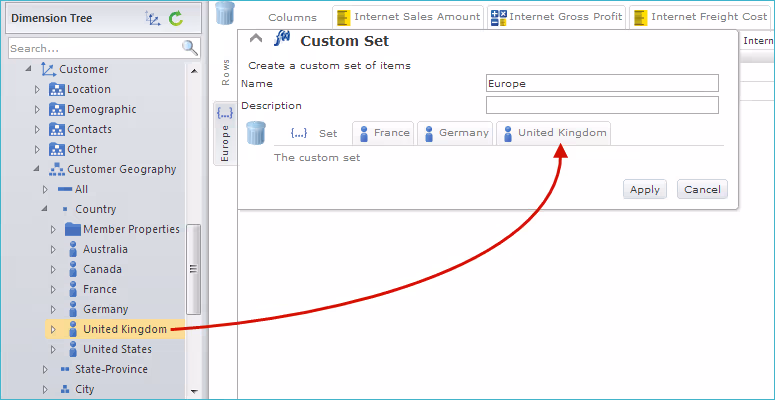Click the Set braces icon in dialog
This screenshot has width=775, height=400.
tap(298, 133)
